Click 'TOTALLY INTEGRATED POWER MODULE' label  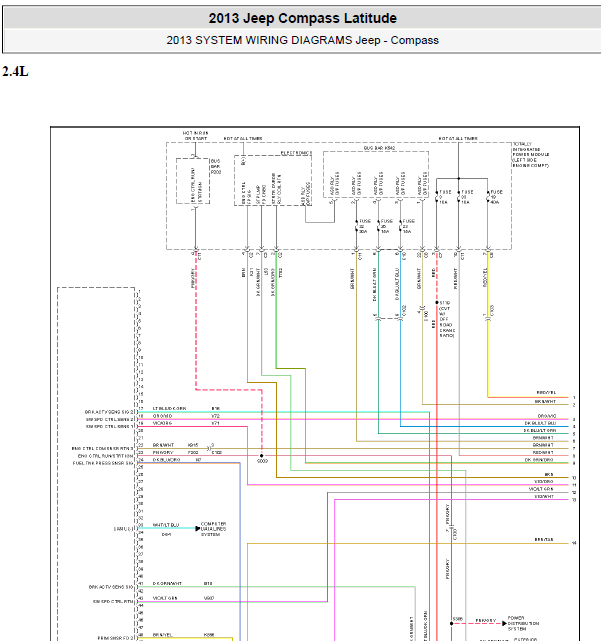[531, 155]
